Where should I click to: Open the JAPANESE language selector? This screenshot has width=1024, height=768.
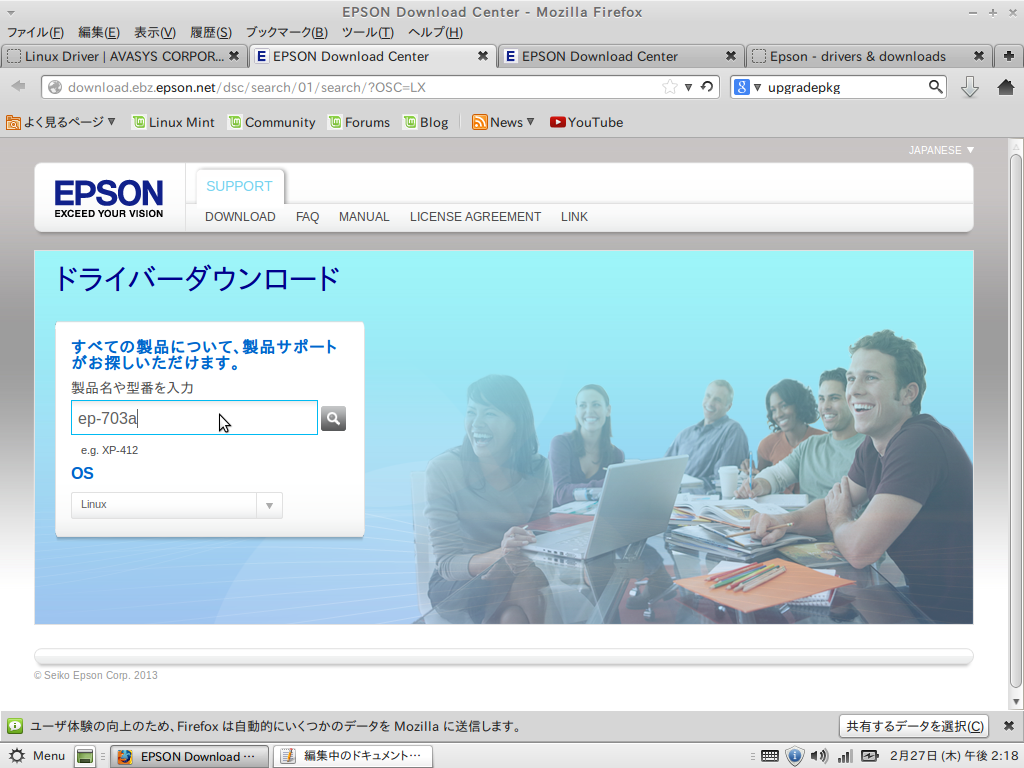click(x=941, y=150)
